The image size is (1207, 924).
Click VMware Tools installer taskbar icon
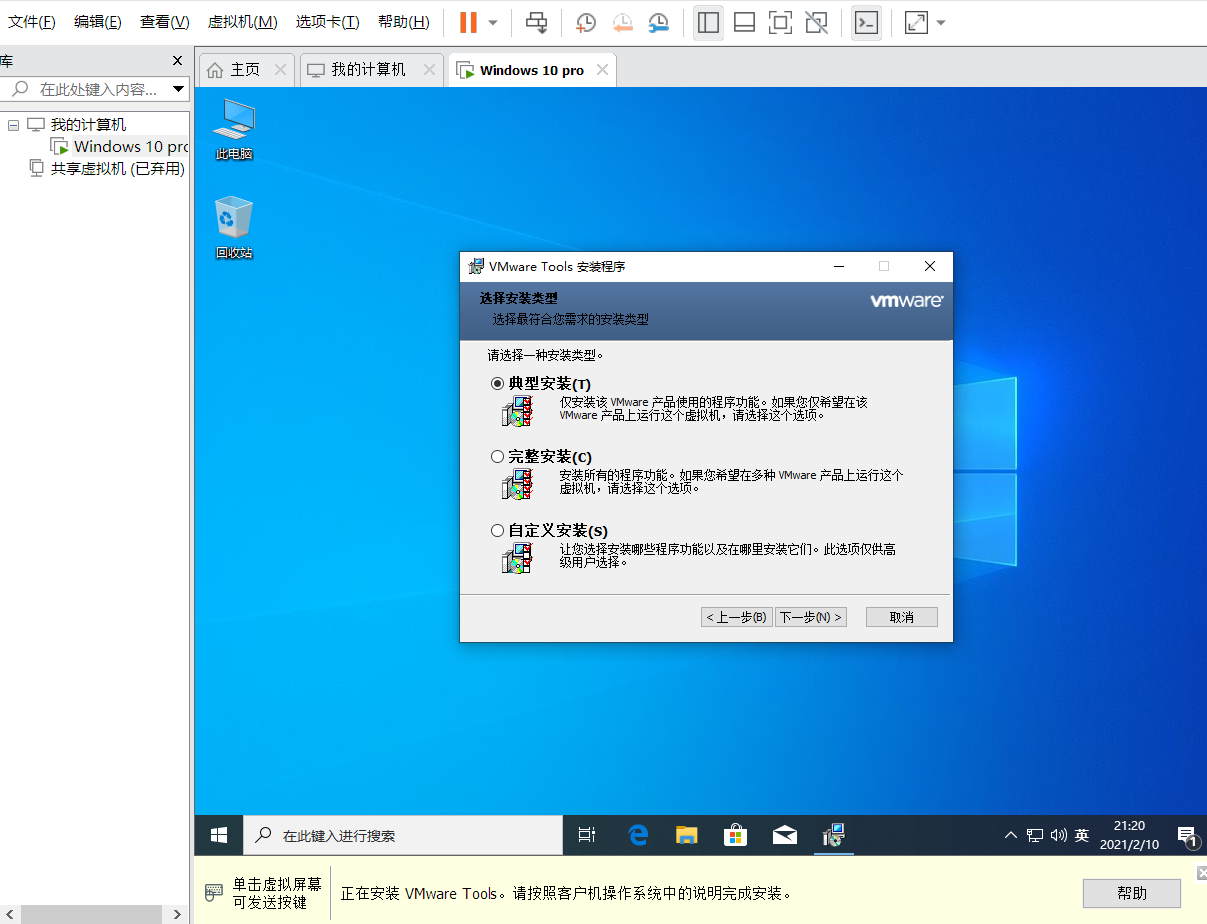click(x=833, y=835)
